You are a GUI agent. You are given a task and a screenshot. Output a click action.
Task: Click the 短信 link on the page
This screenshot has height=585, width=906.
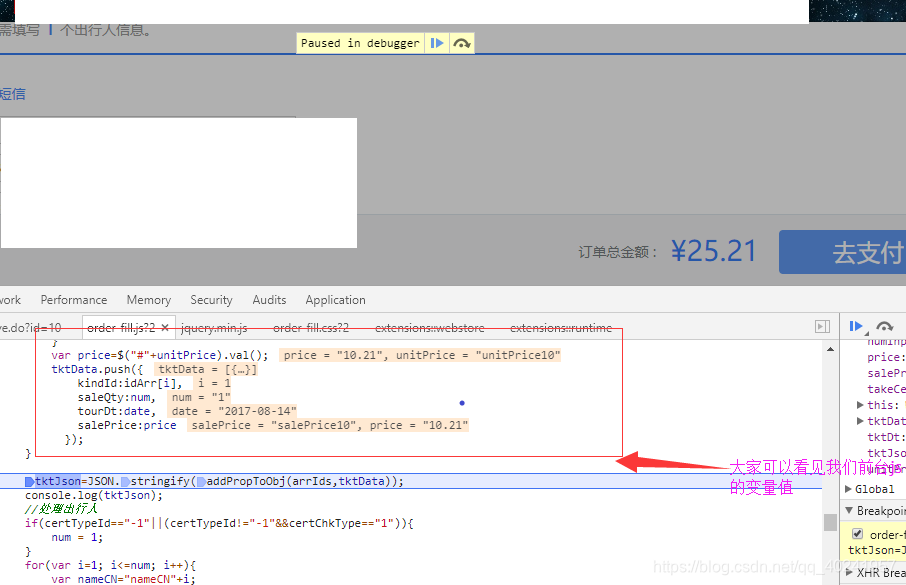(x=12, y=94)
